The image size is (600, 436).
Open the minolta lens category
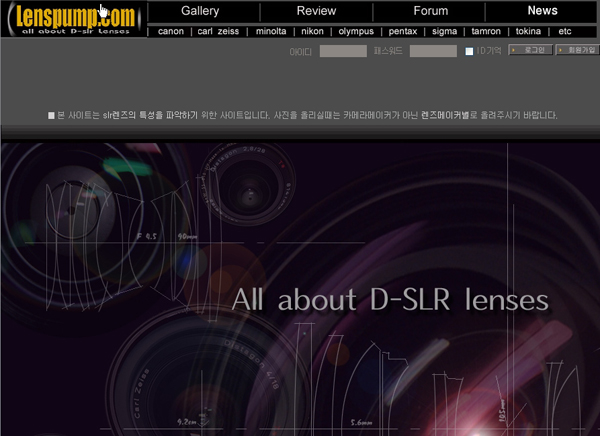click(x=270, y=31)
